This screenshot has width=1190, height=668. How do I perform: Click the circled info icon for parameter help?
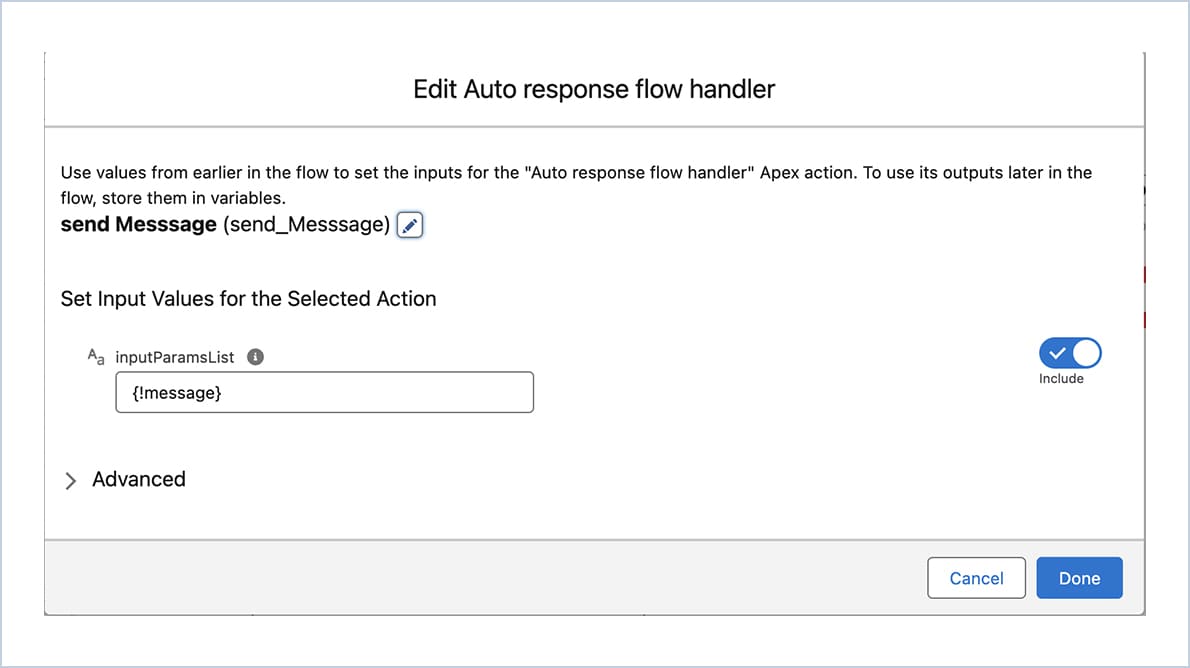255,356
